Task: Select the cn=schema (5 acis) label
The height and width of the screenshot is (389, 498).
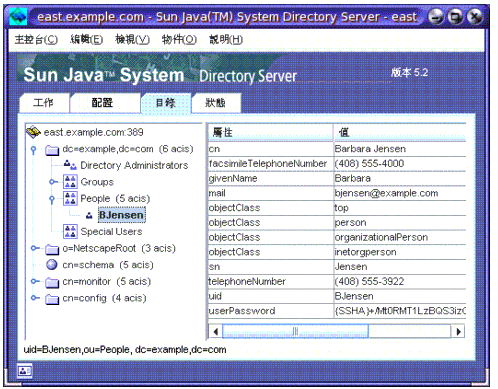Action: pos(108,265)
